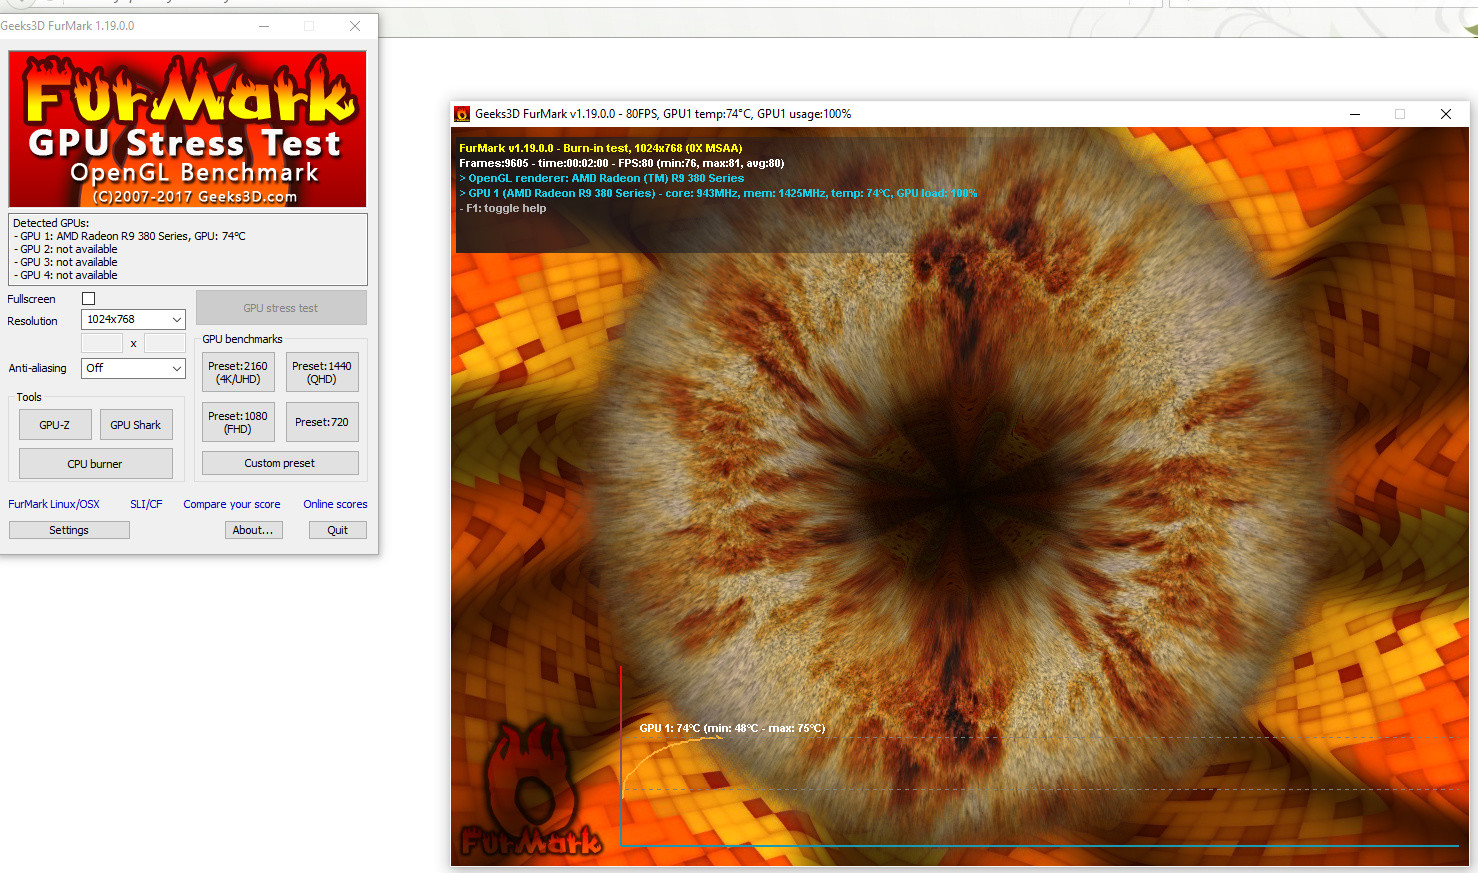Start the CPU burner tool
This screenshot has height=873, width=1478.
click(x=95, y=464)
